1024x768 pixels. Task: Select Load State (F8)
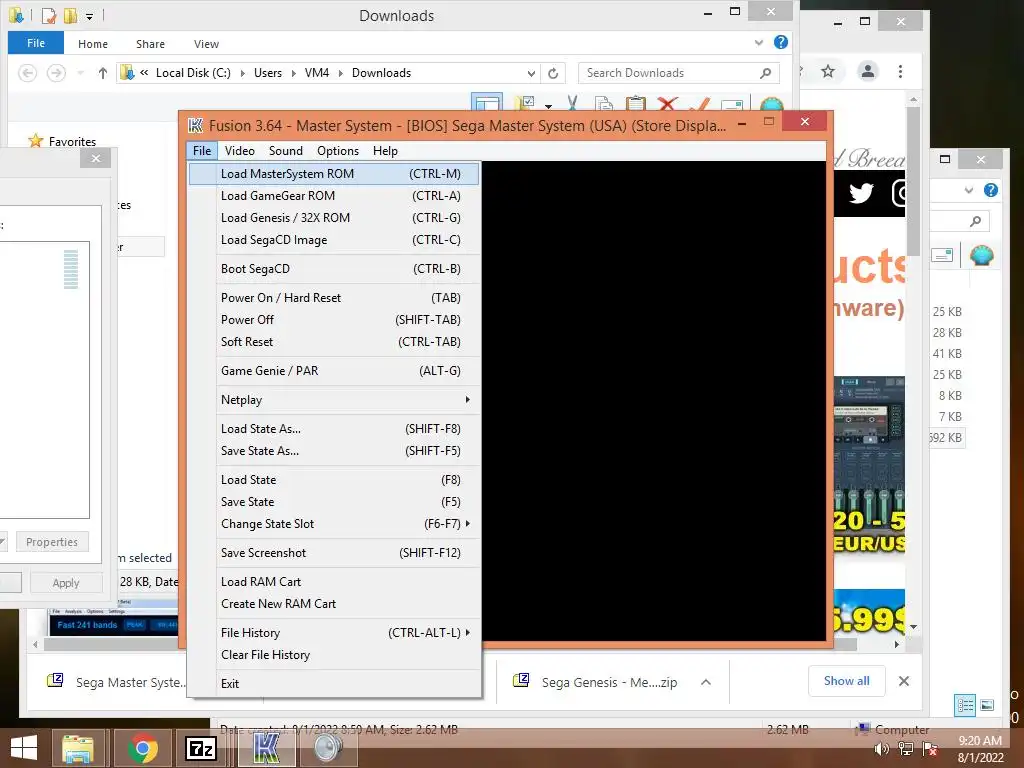(x=334, y=480)
